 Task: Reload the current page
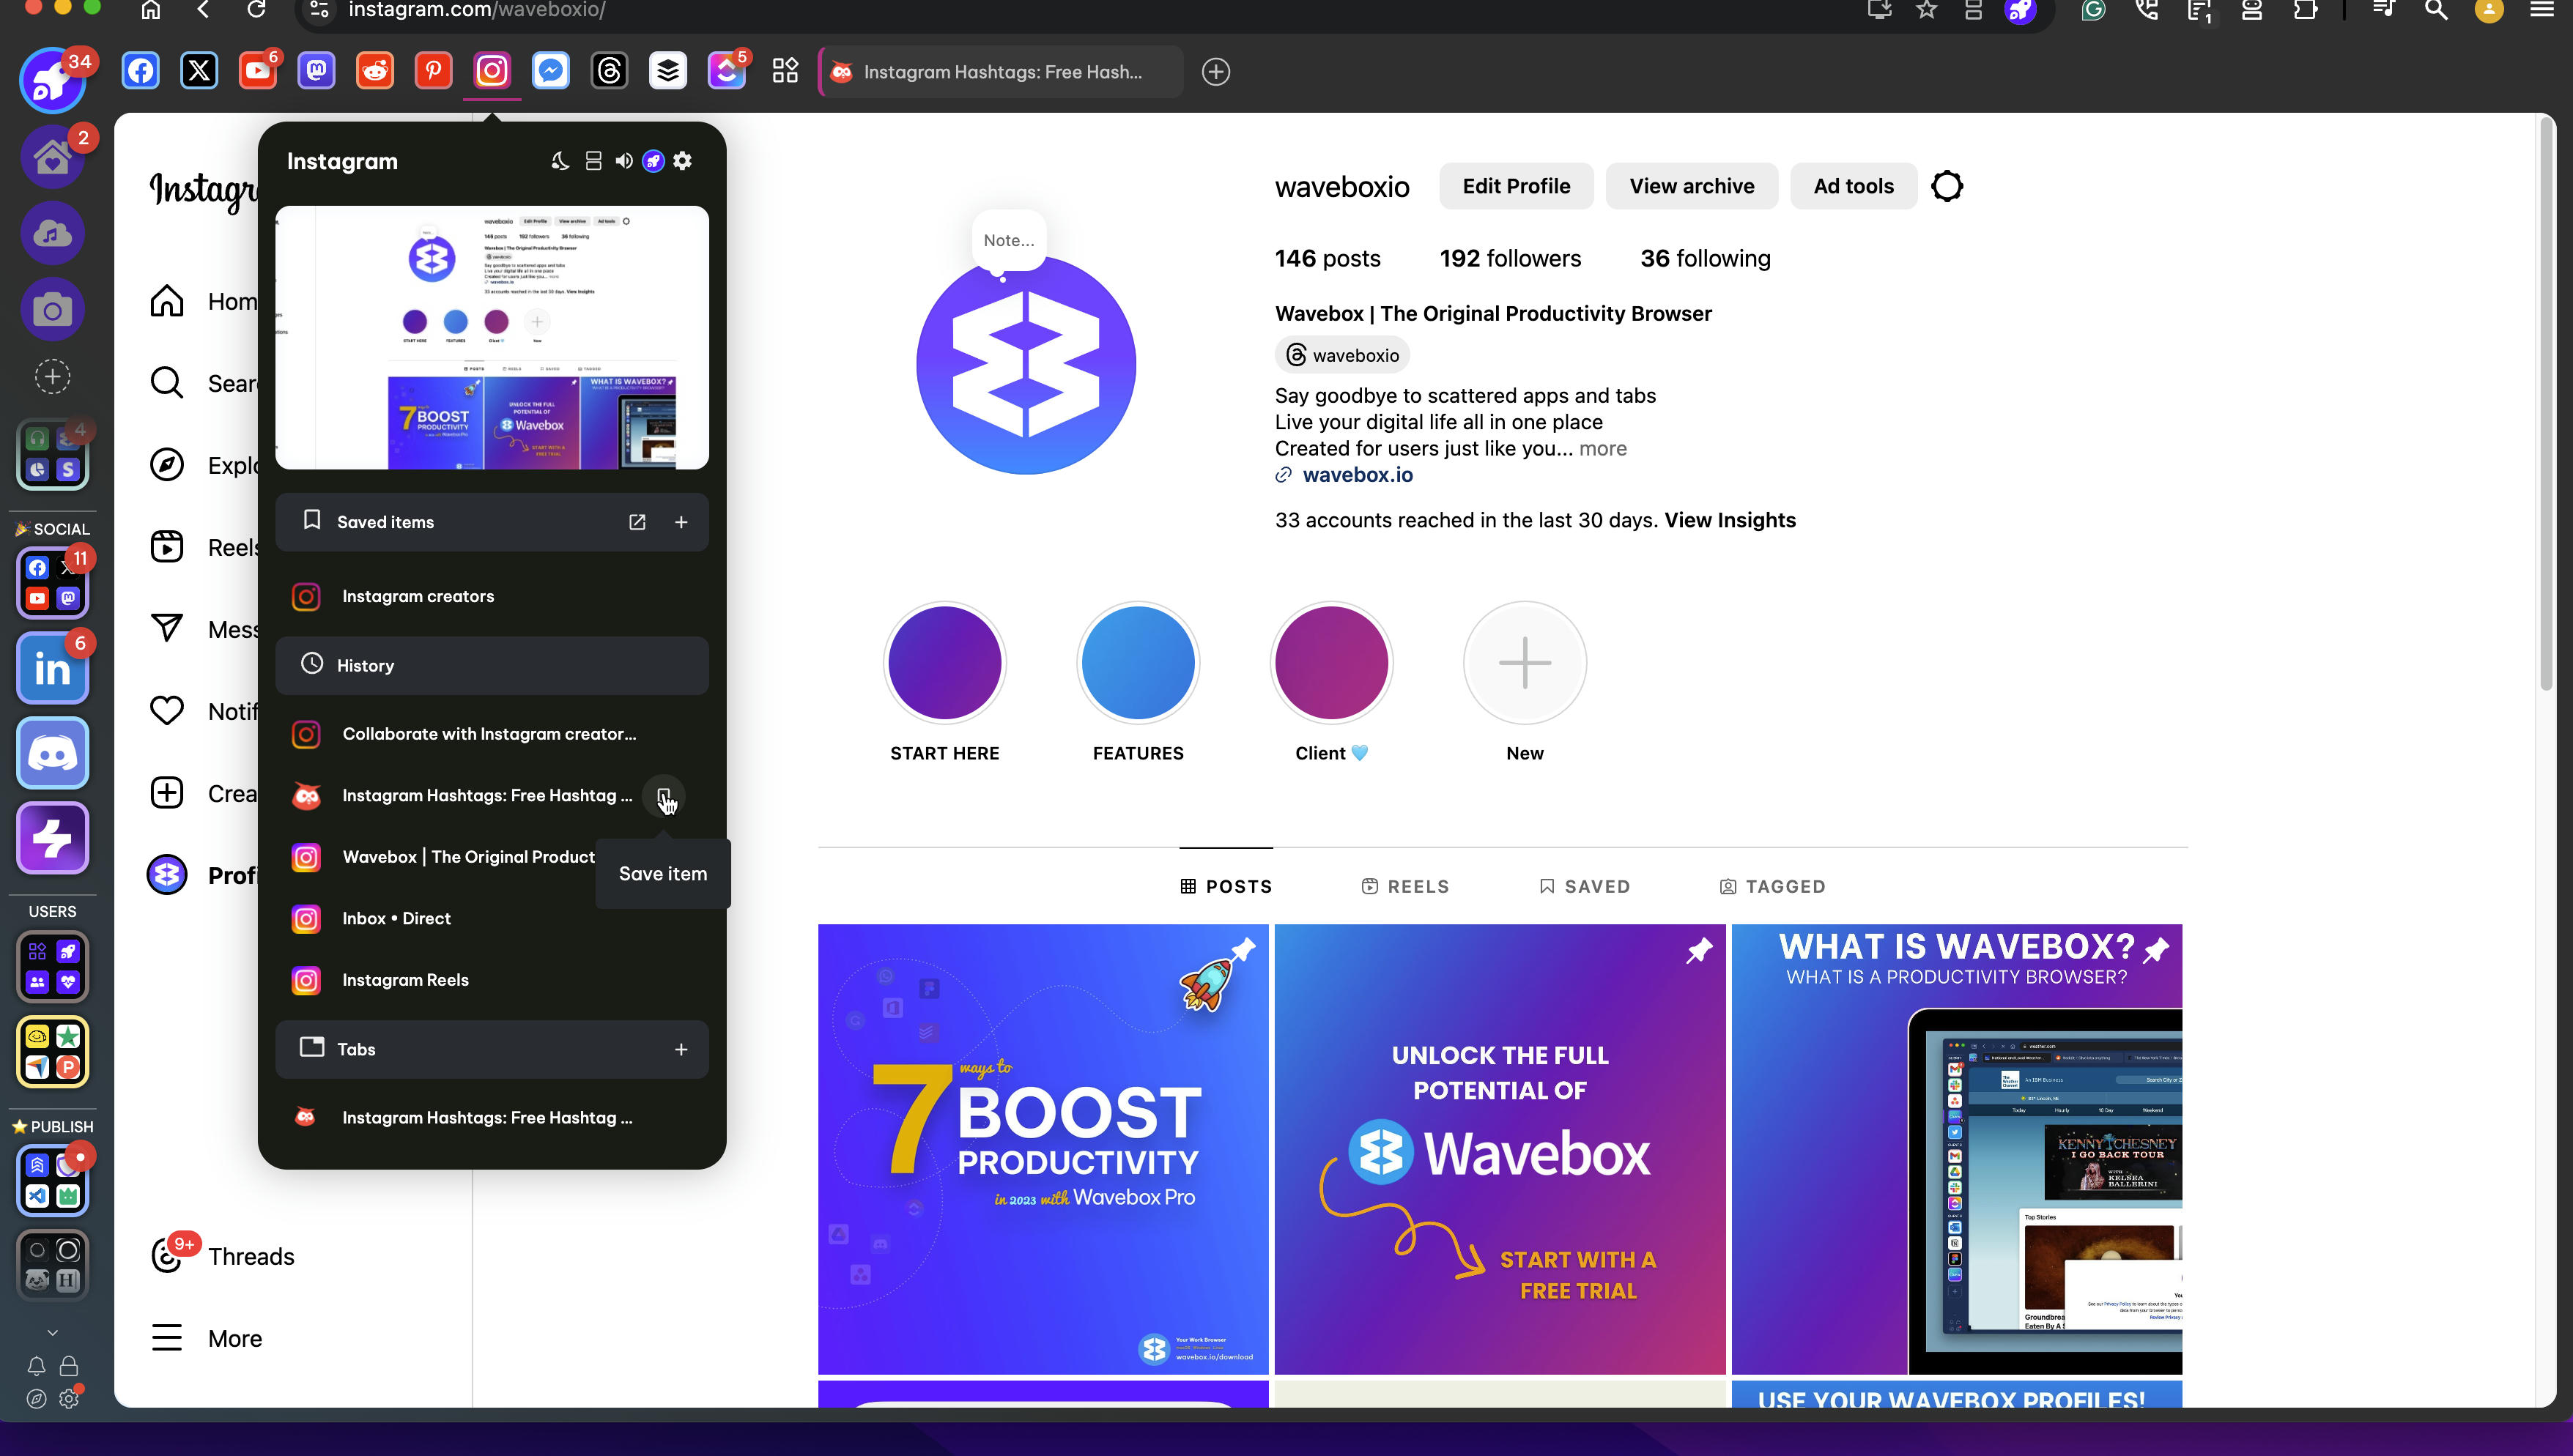[x=256, y=10]
